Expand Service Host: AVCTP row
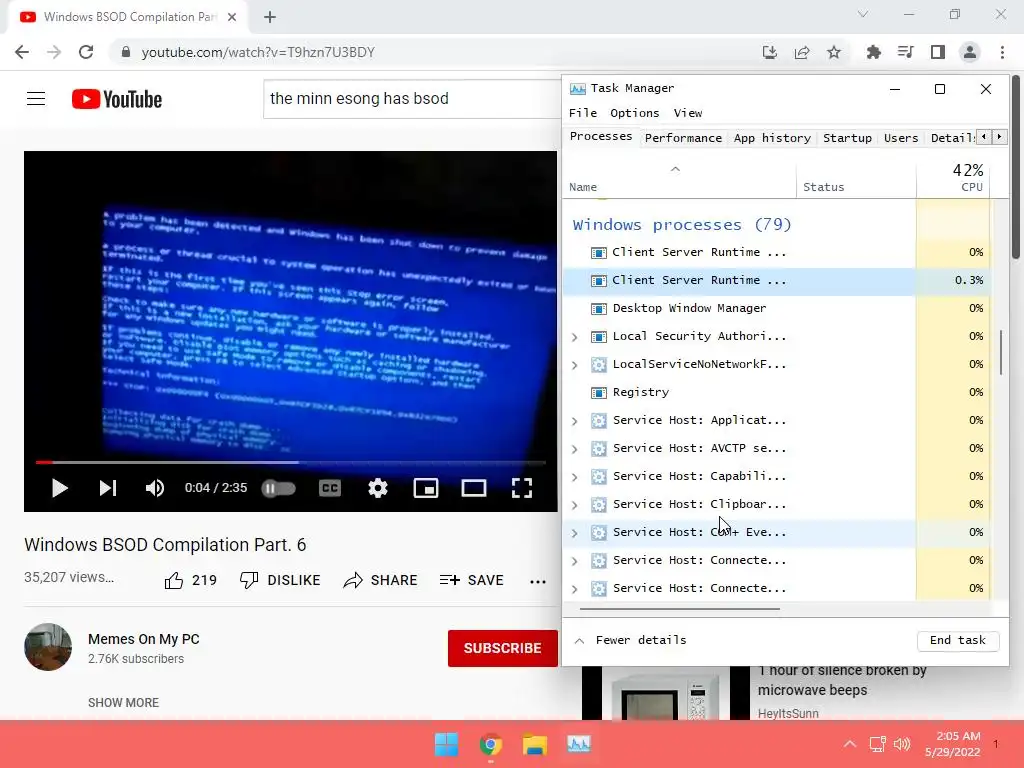This screenshot has height=768, width=1024. click(x=575, y=449)
